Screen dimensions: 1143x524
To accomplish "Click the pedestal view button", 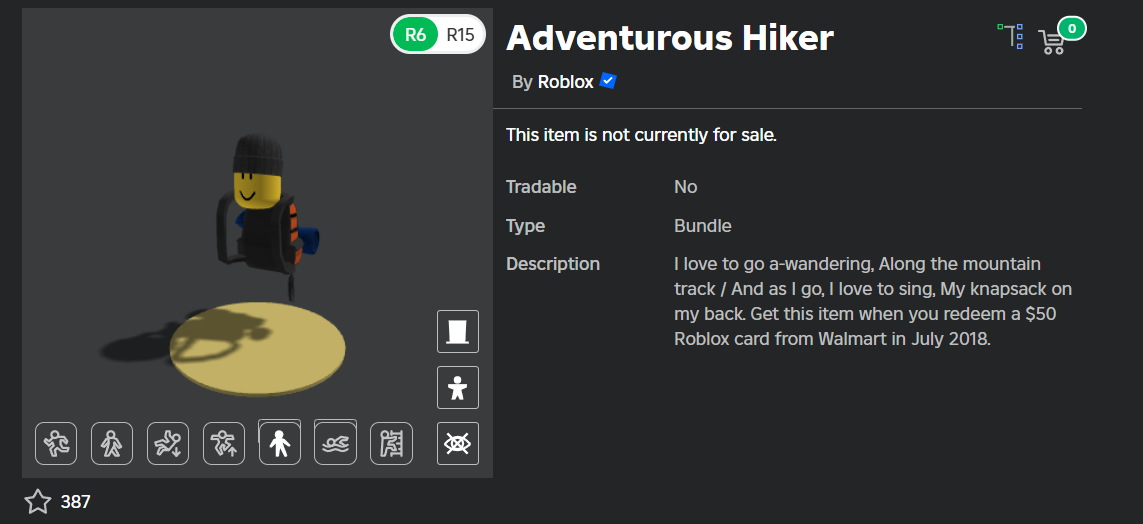I will point(458,332).
